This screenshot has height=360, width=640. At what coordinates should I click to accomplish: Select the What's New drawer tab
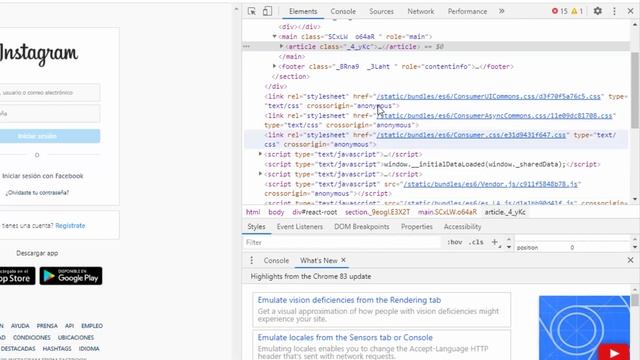319,260
